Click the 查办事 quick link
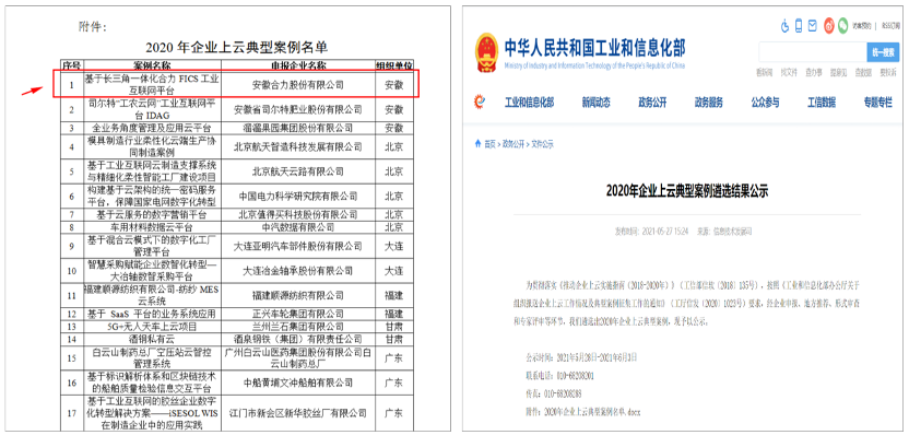The image size is (909, 437). pyautogui.click(x=813, y=72)
